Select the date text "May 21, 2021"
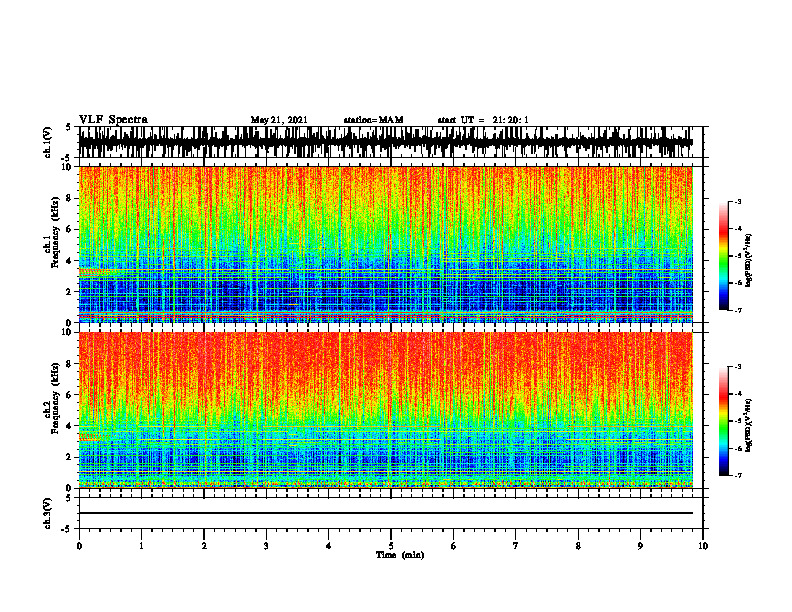The image size is (792, 612). (x=279, y=120)
